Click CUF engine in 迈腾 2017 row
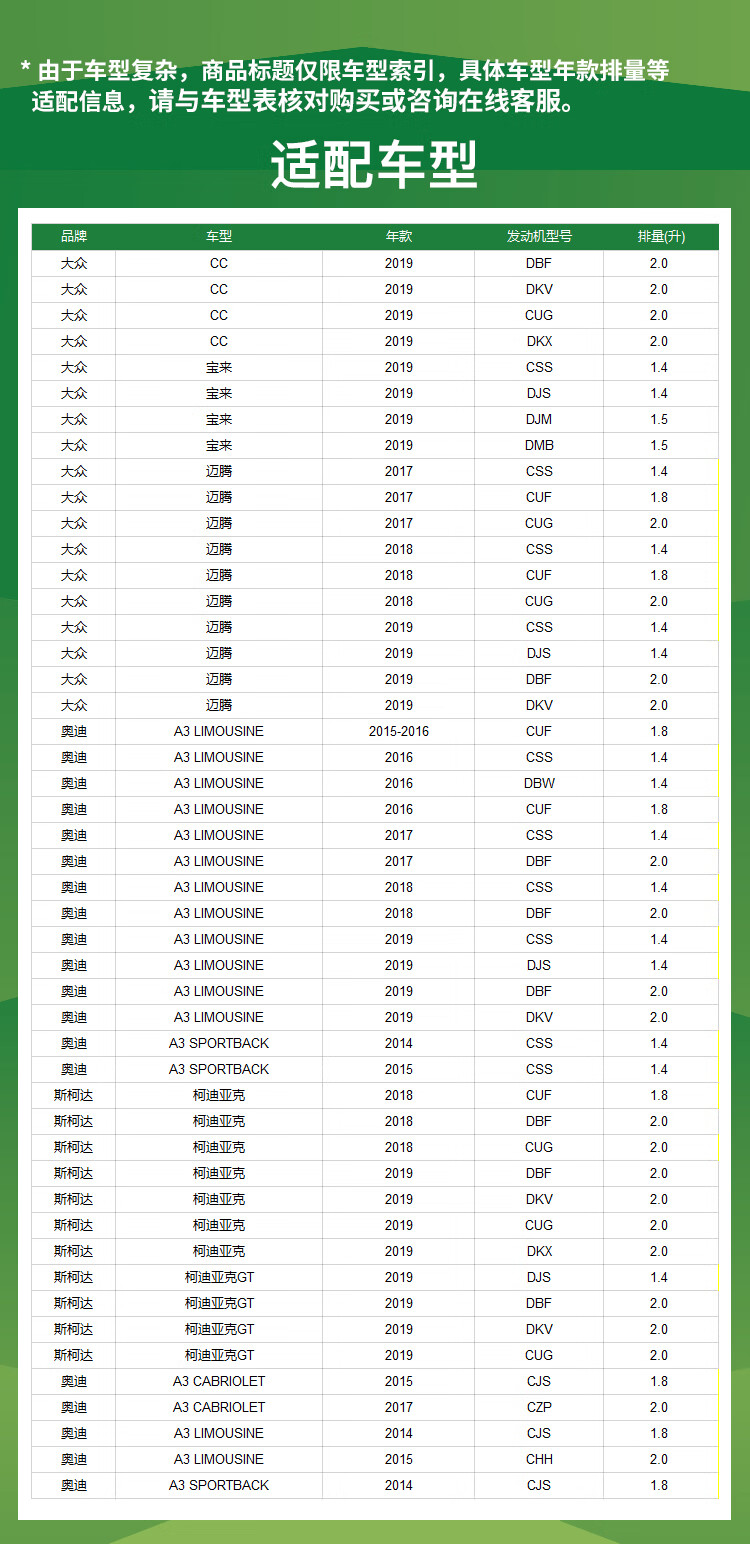The width and height of the screenshot is (750, 1544). coord(539,497)
